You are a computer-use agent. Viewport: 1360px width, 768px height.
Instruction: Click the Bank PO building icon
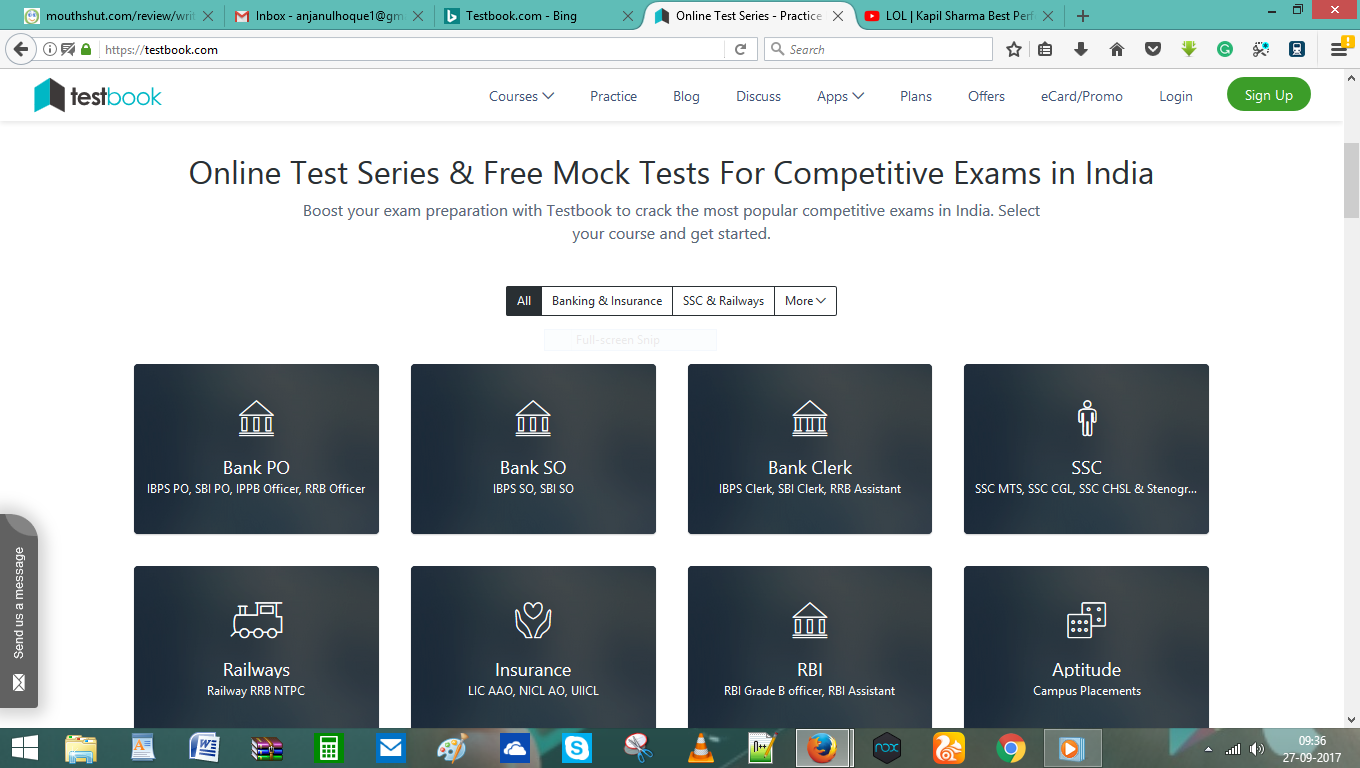tap(256, 418)
